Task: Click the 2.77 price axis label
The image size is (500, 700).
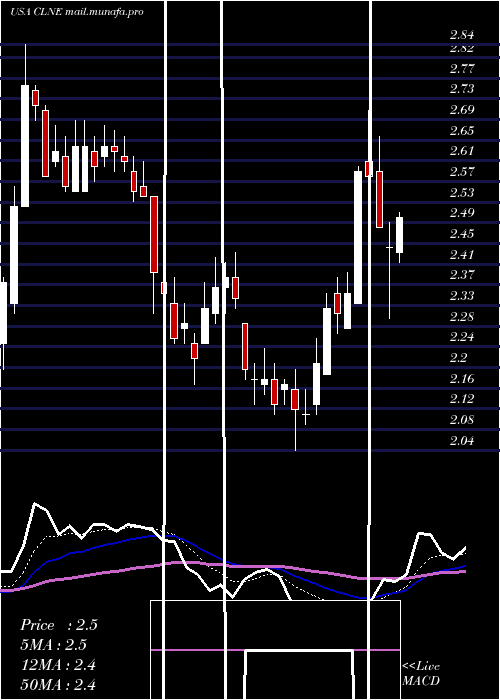Action: [462, 69]
